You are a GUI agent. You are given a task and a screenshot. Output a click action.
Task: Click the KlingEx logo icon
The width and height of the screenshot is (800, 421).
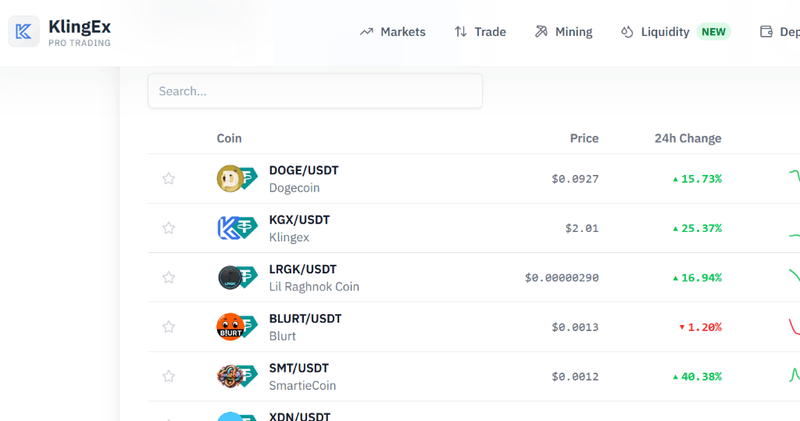[x=24, y=32]
